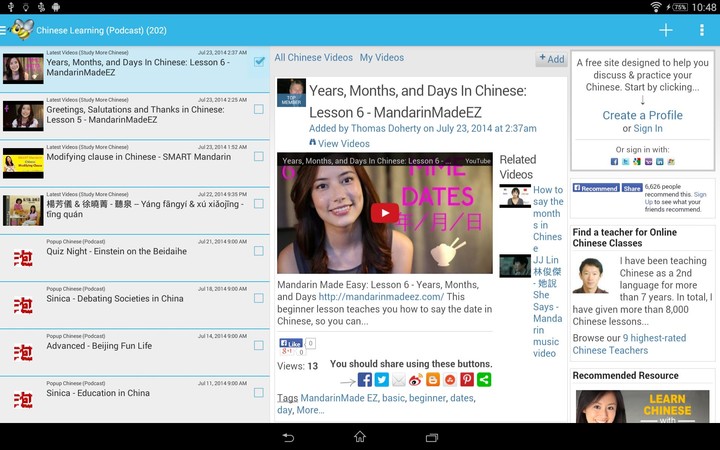
Task: Click the online teacher's profile photo
Action: point(591,275)
